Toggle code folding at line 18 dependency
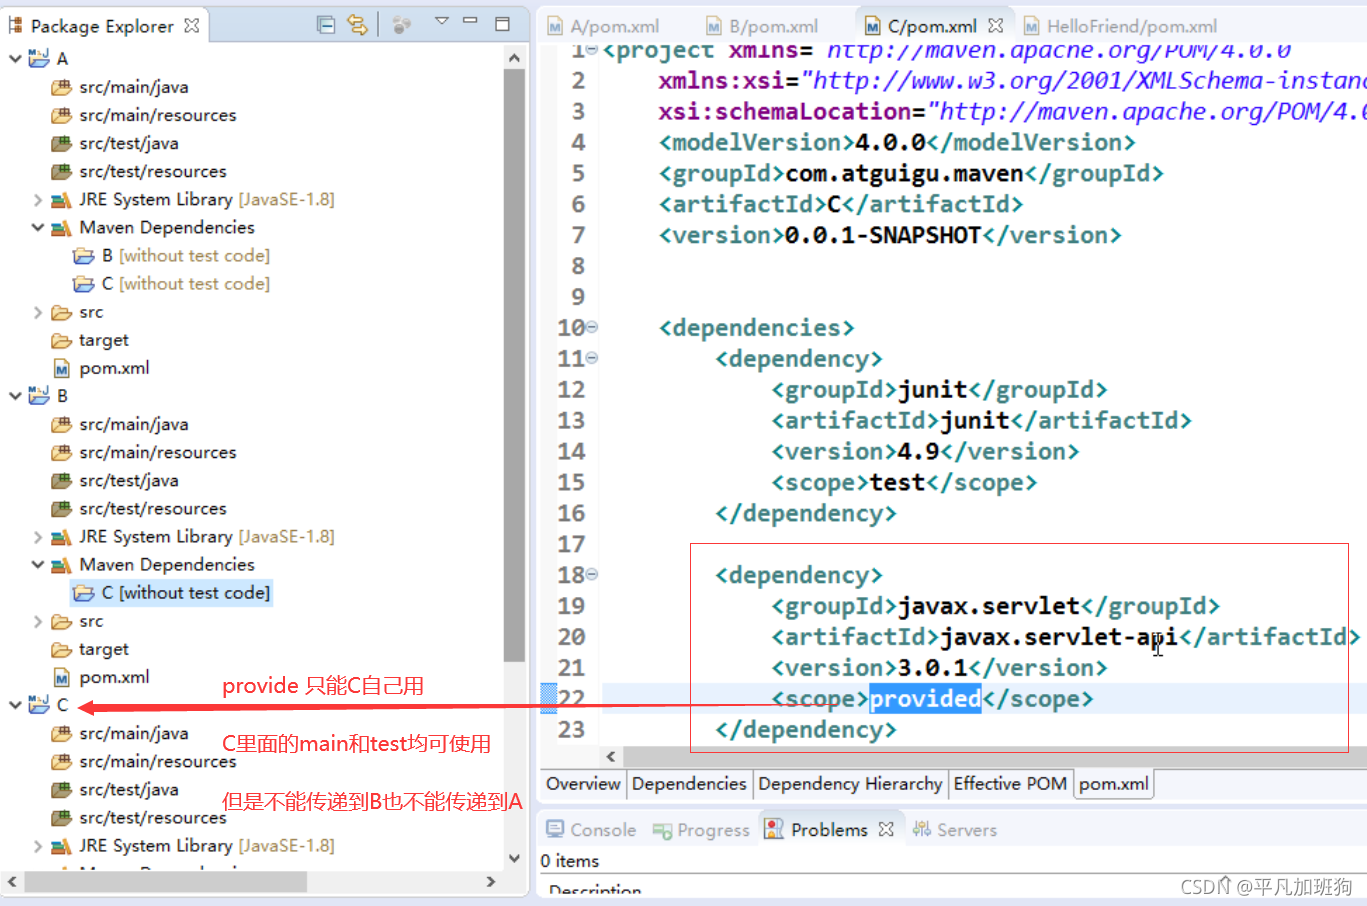The width and height of the screenshot is (1367, 906). coord(592,575)
